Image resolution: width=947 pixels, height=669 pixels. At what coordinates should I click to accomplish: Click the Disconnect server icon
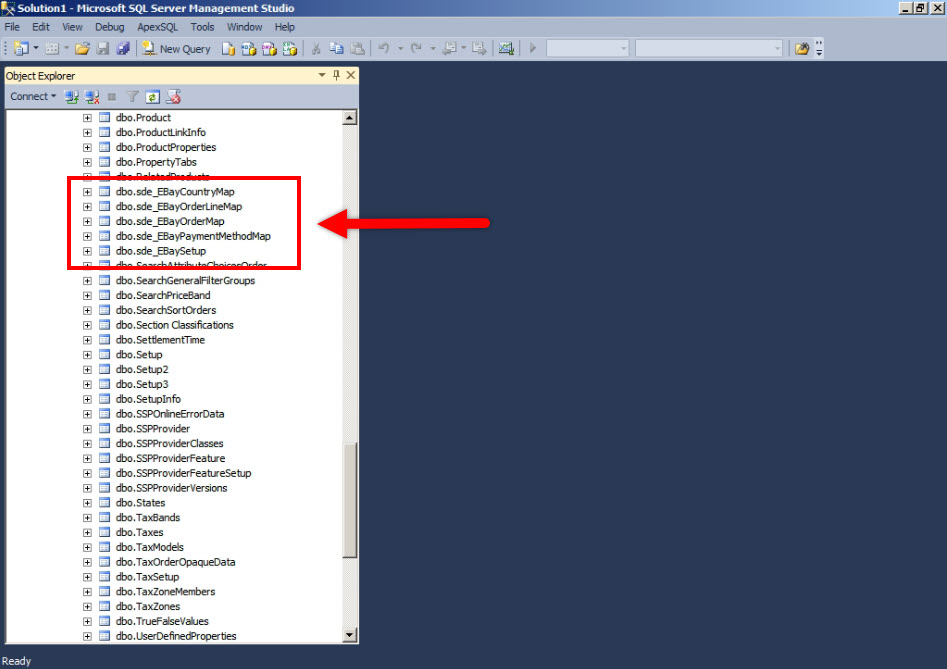point(92,97)
